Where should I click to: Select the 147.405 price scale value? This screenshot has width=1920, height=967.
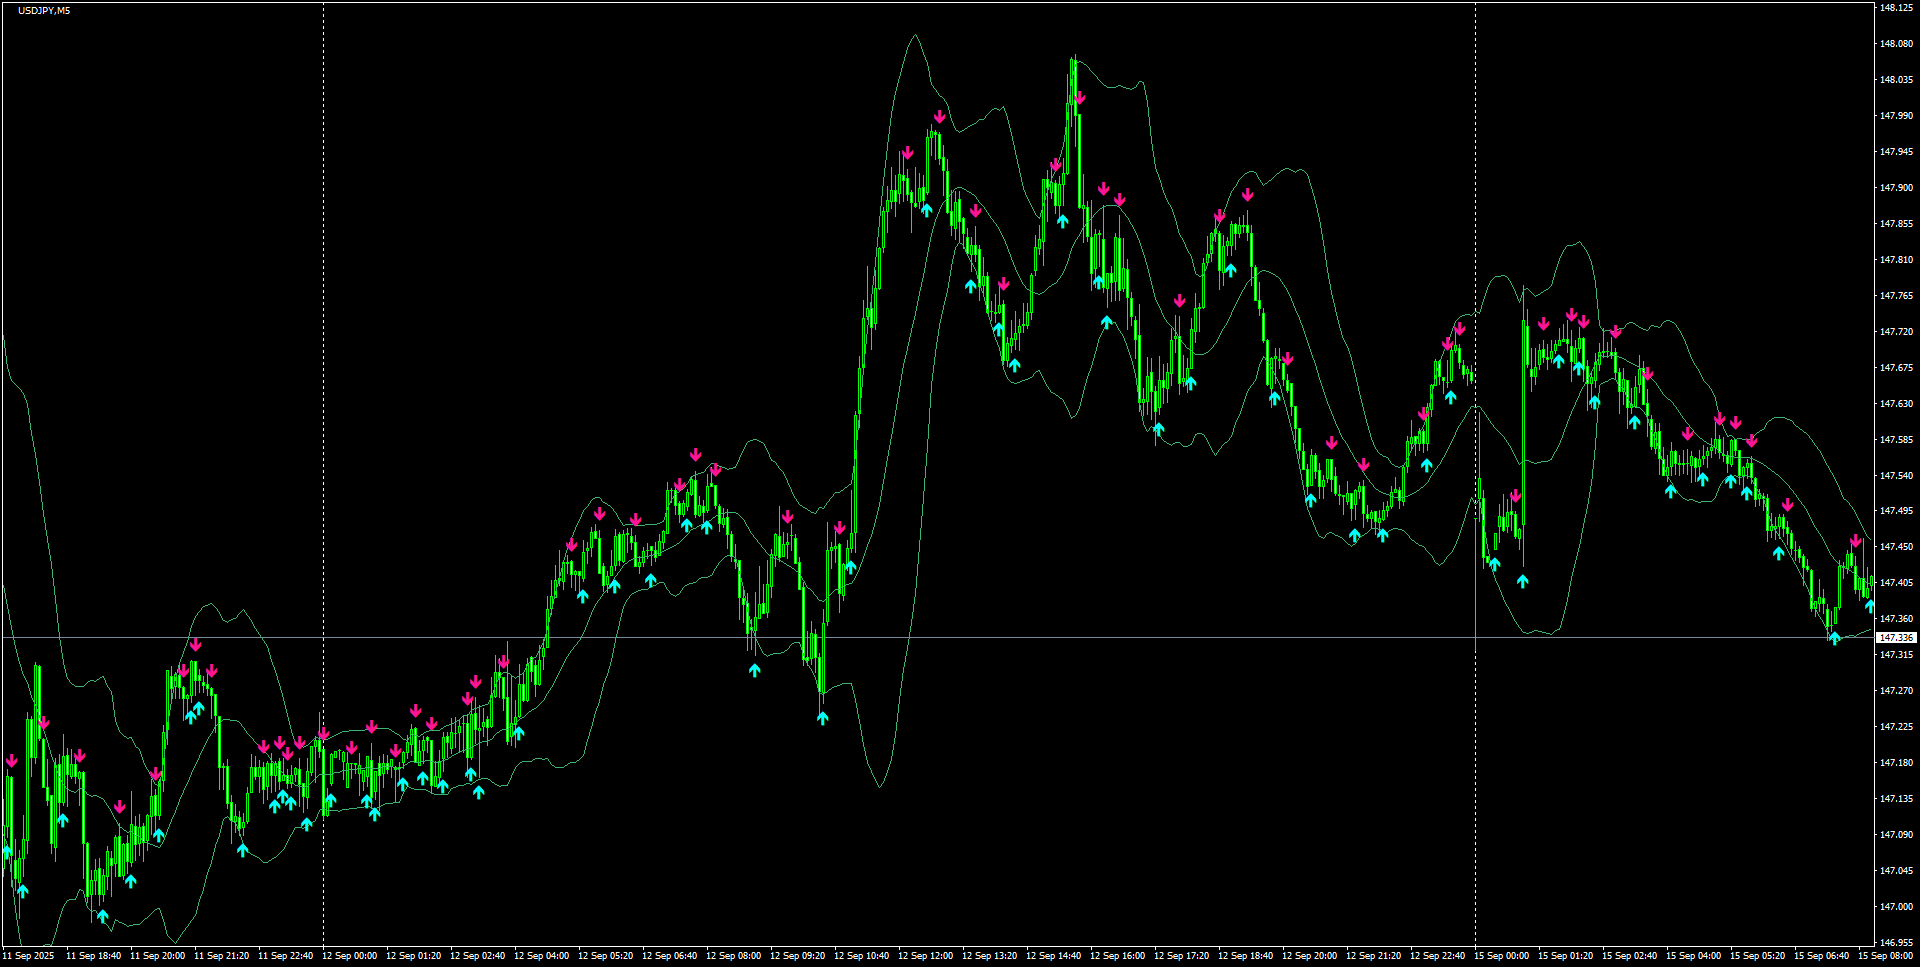coord(1896,583)
